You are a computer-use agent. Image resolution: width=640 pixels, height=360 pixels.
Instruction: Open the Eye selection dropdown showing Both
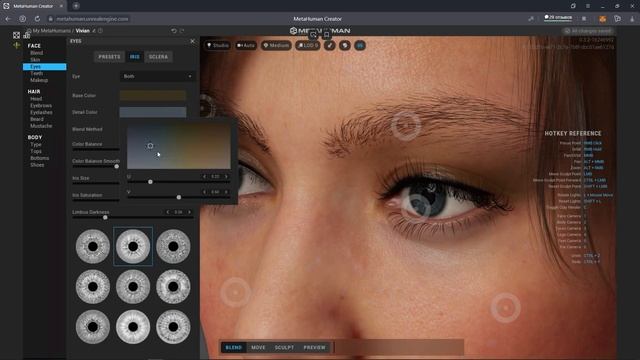[x=157, y=76]
